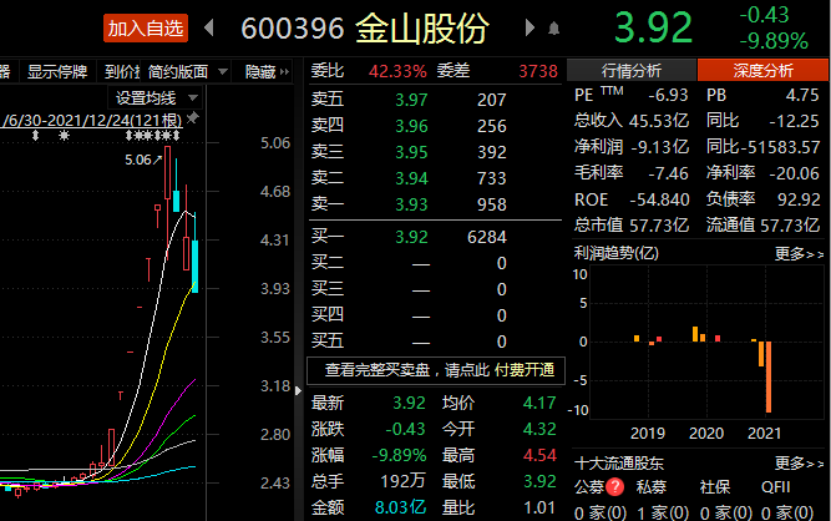Click the 5.06 high price marker on chart

[x=142, y=160]
